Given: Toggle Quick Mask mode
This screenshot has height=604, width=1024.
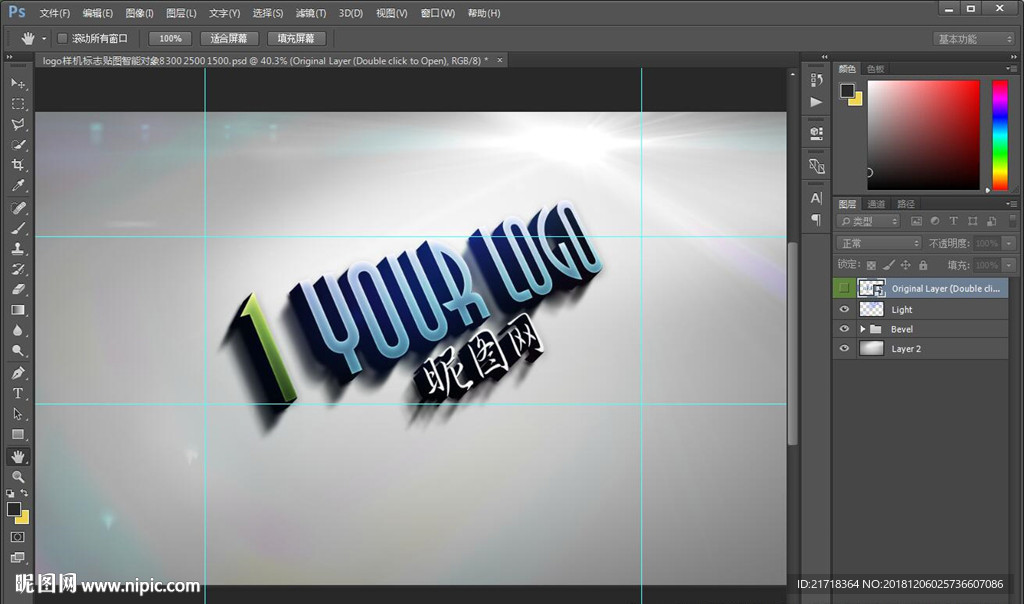Looking at the screenshot, I should (x=18, y=537).
